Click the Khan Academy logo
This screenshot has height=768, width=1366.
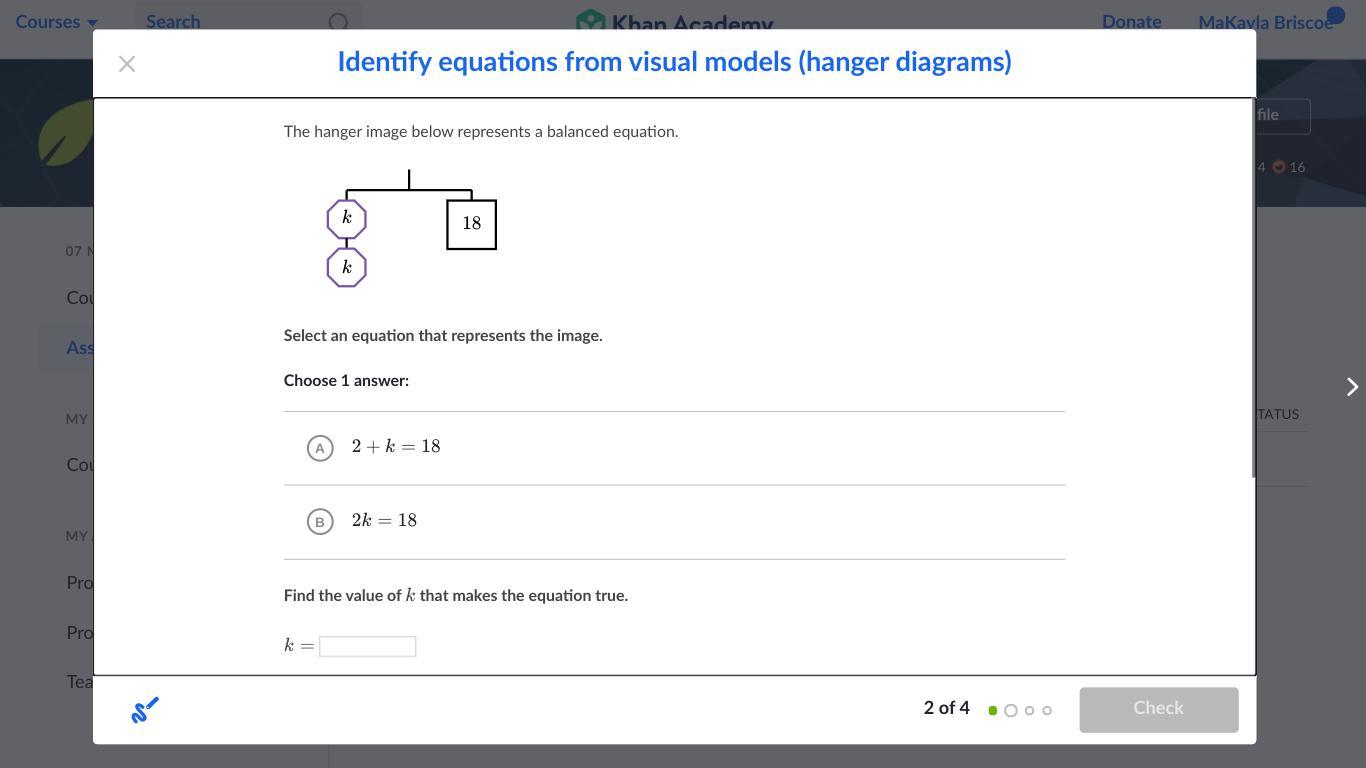pyautogui.click(x=674, y=23)
